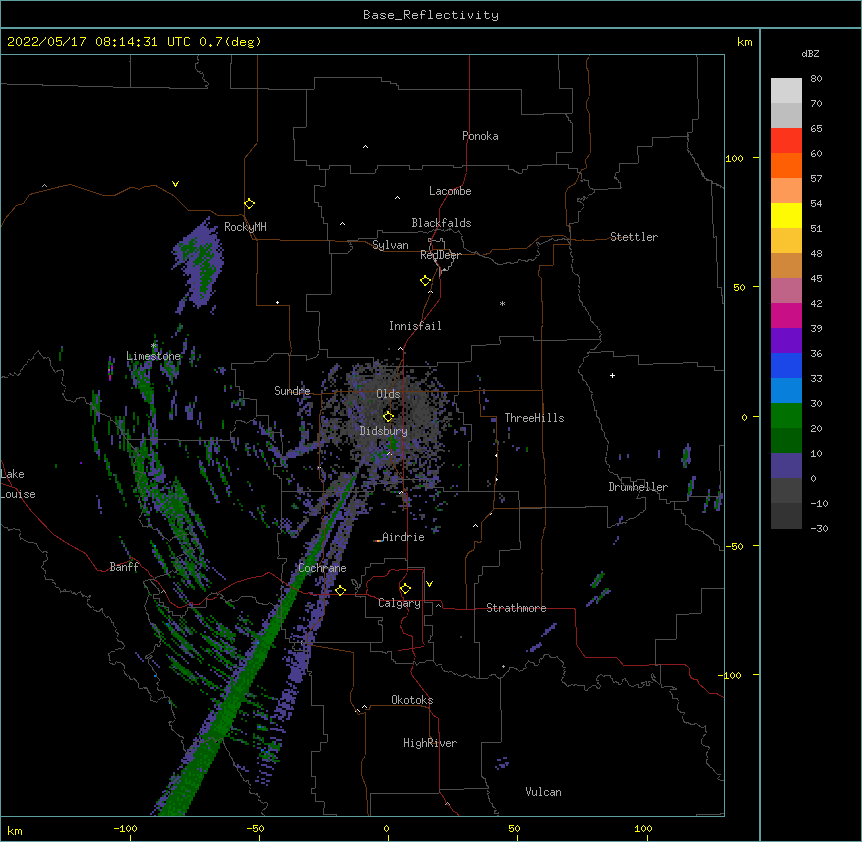Click the Vulcan town label

pos(543,792)
